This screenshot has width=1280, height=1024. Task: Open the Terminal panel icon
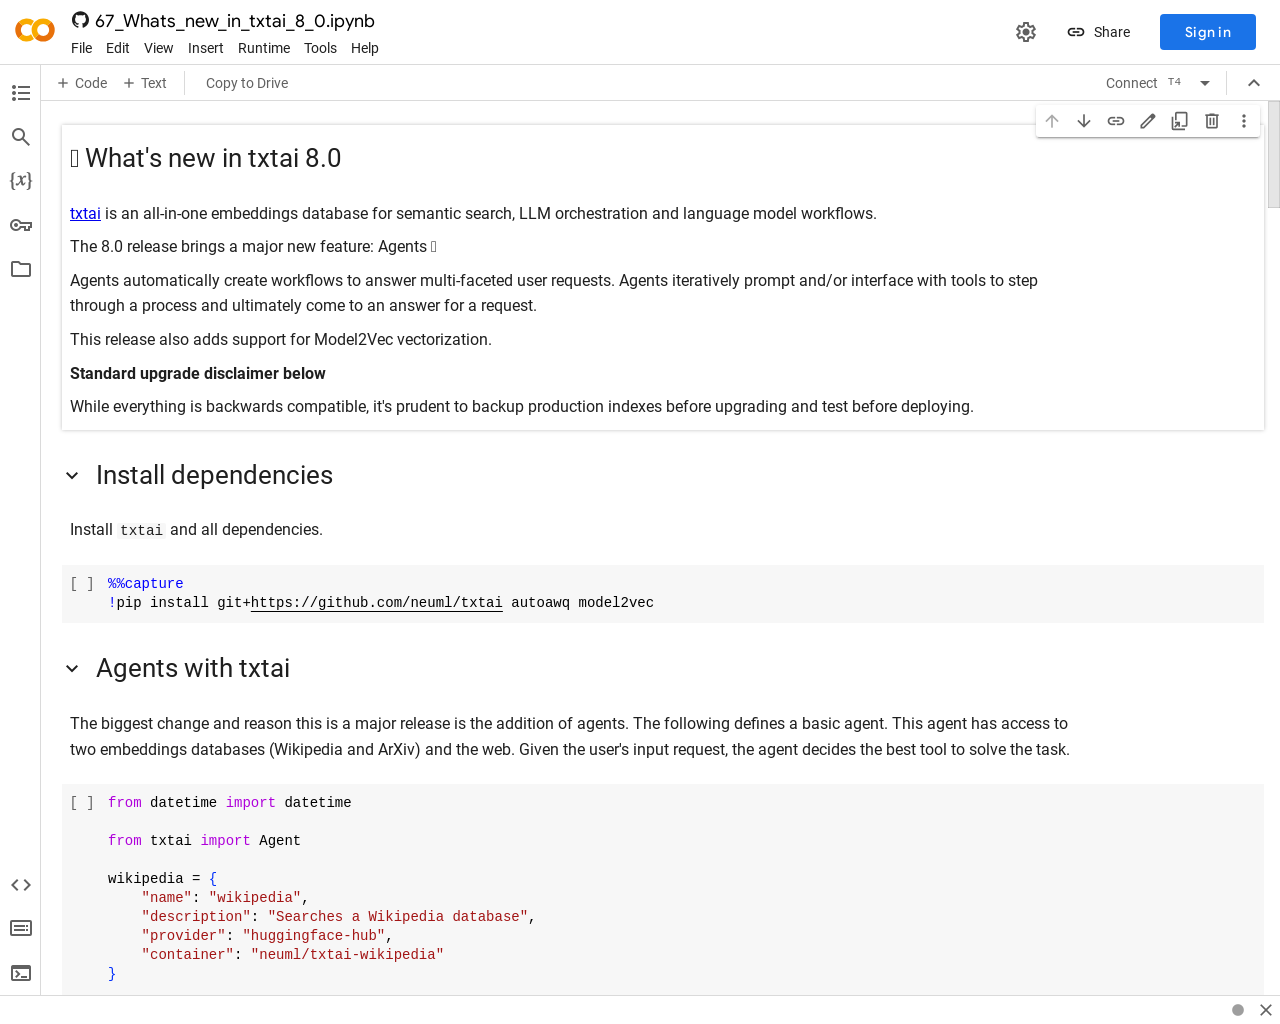point(21,973)
